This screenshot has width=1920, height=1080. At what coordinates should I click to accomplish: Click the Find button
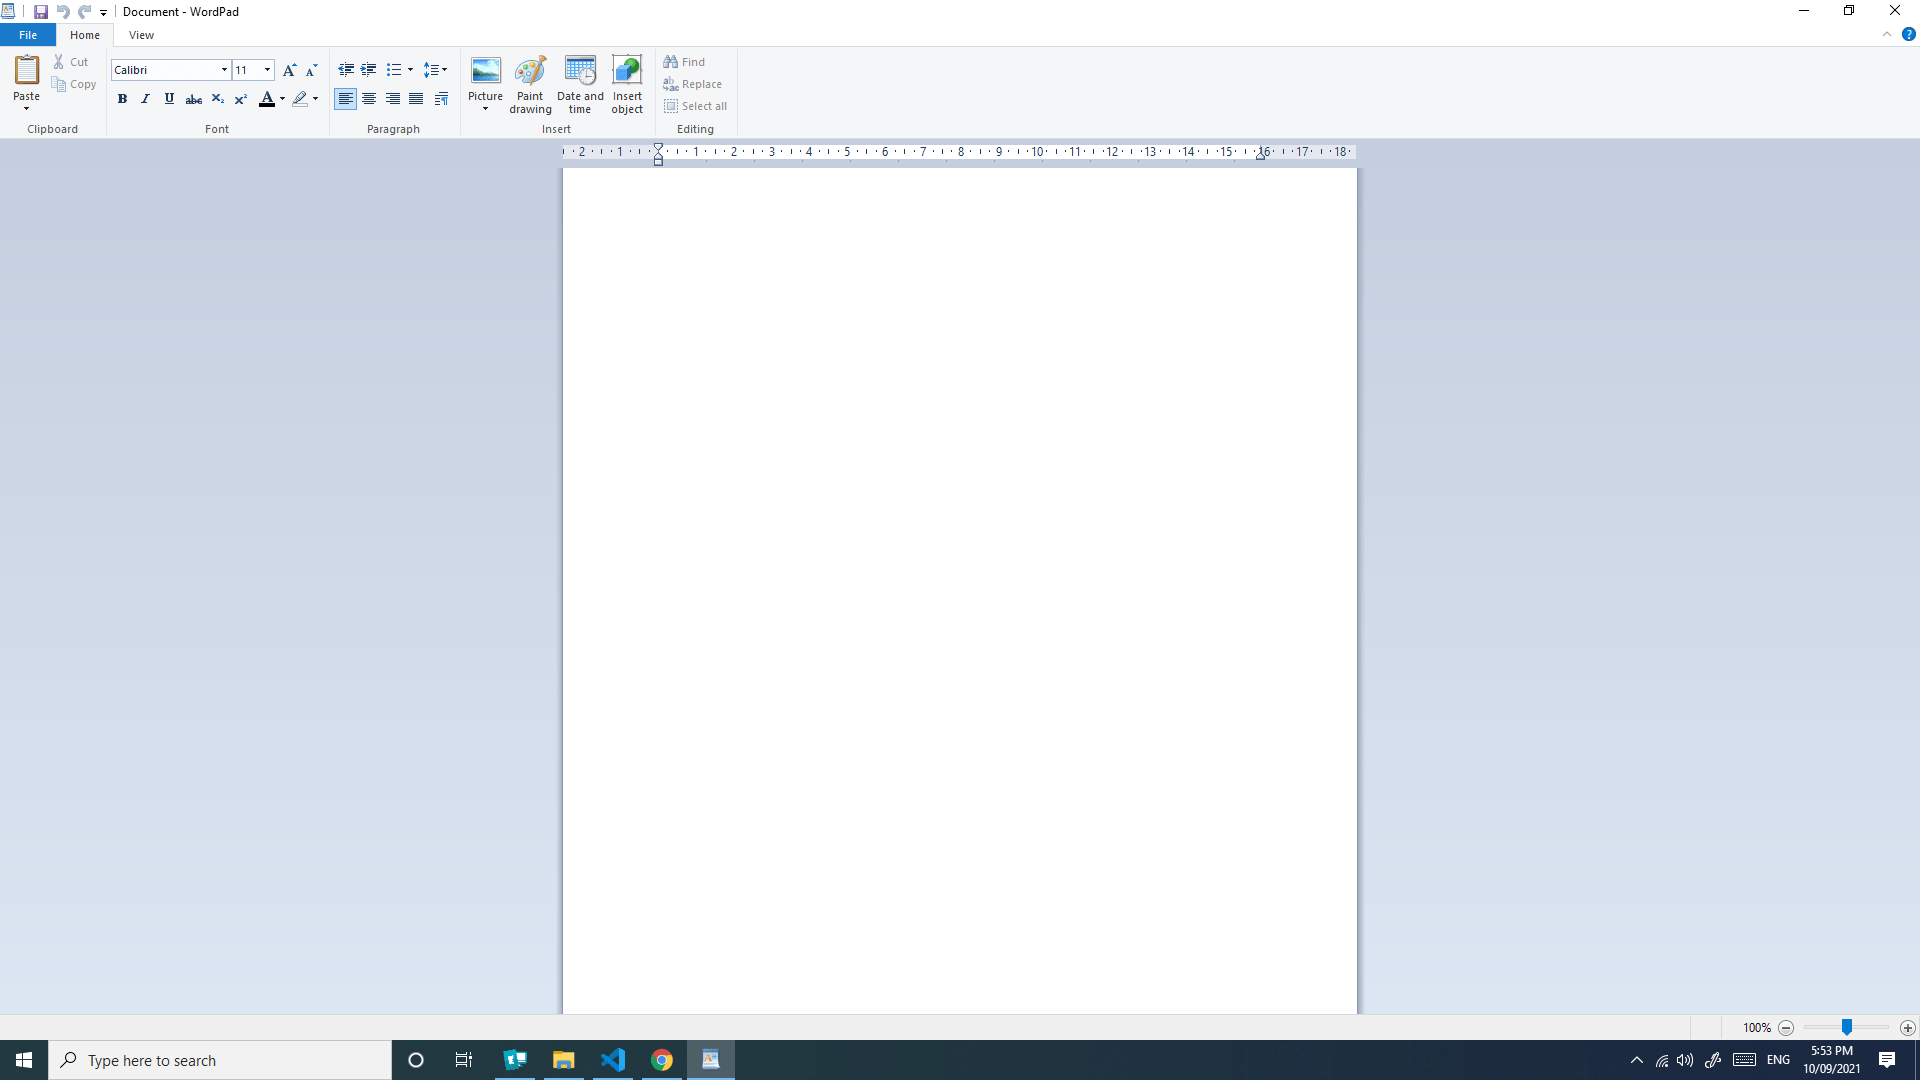click(x=685, y=62)
